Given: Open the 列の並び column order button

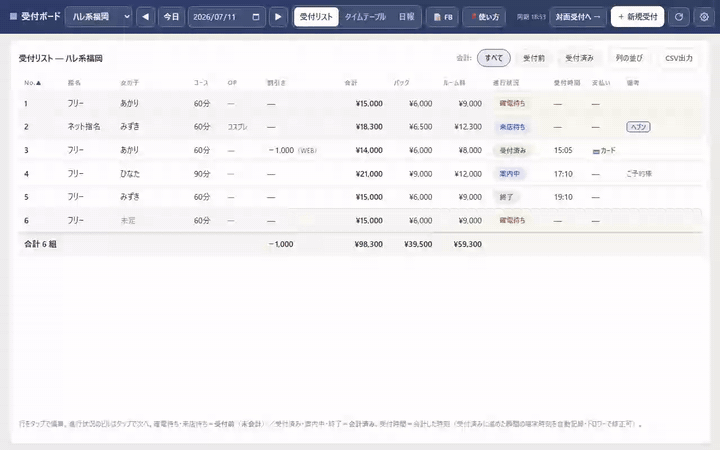Looking at the screenshot, I should point(629,58).
